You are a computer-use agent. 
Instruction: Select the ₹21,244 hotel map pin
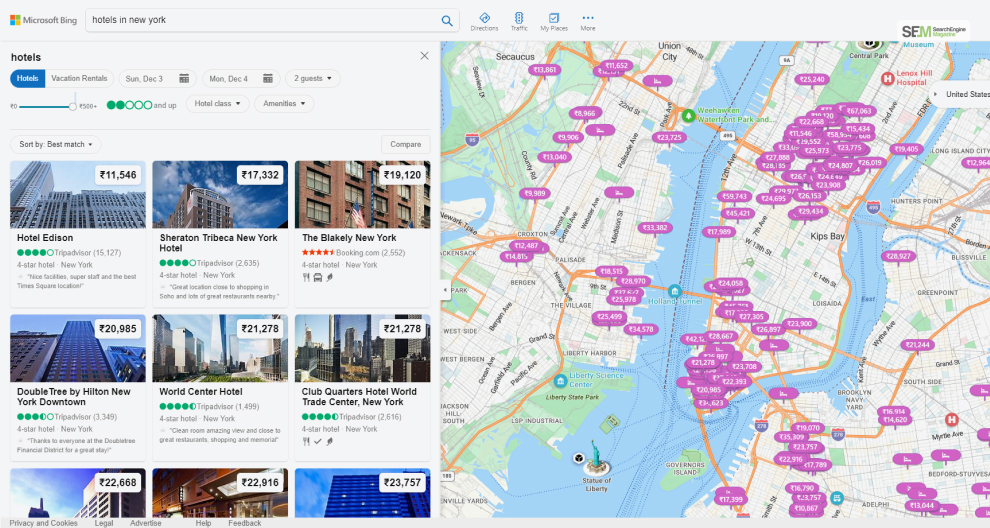(917, 345)
